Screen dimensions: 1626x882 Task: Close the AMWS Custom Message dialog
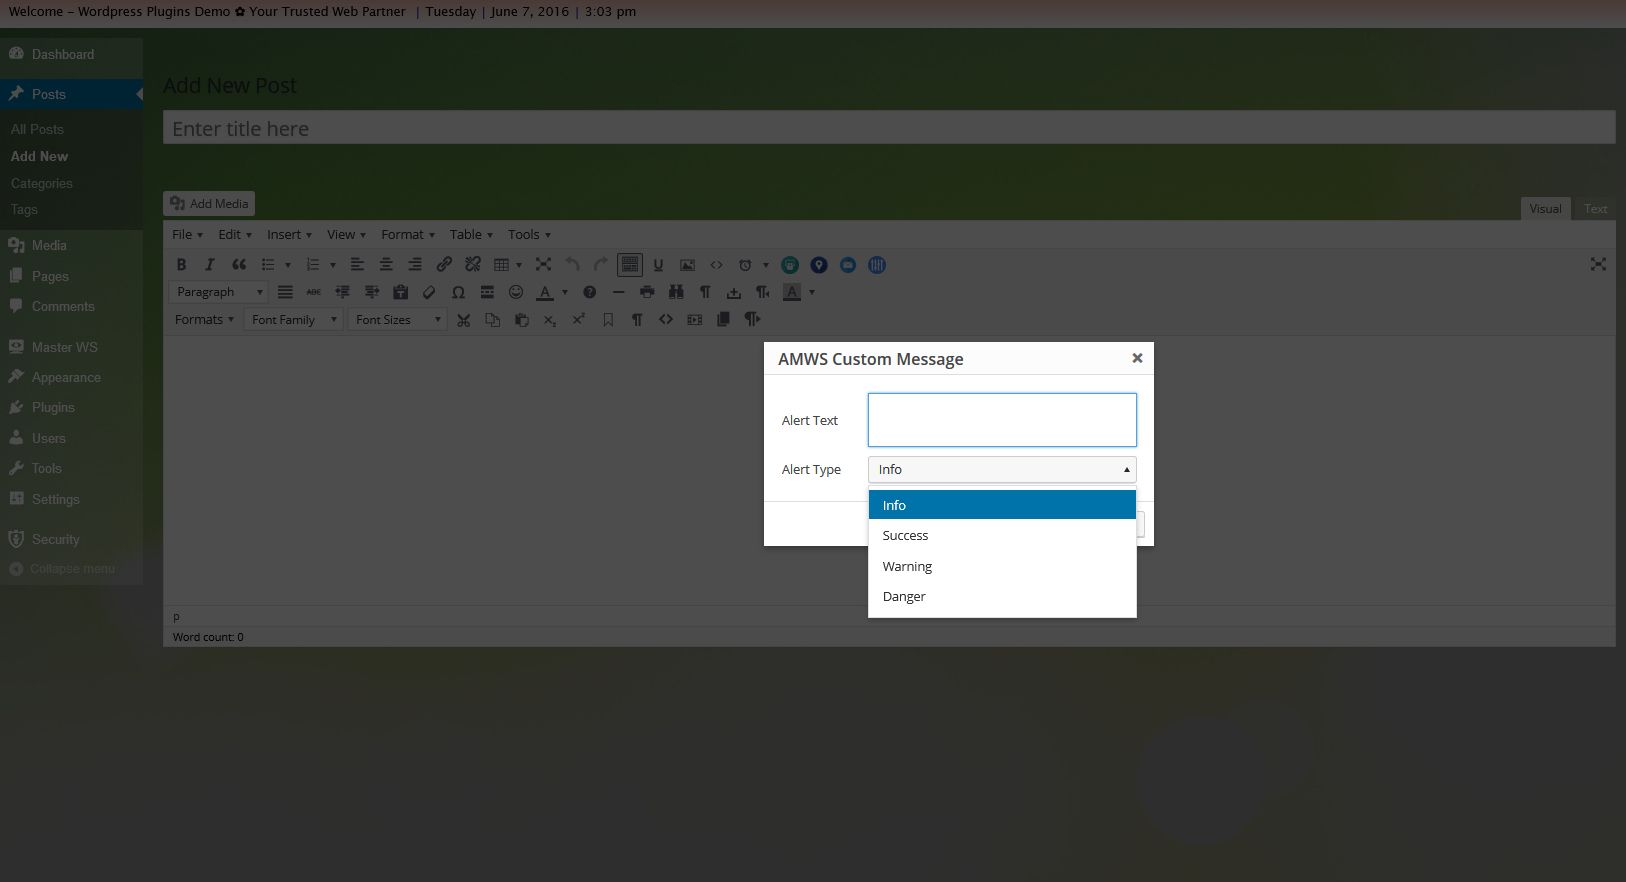(x=1137, y=358)
